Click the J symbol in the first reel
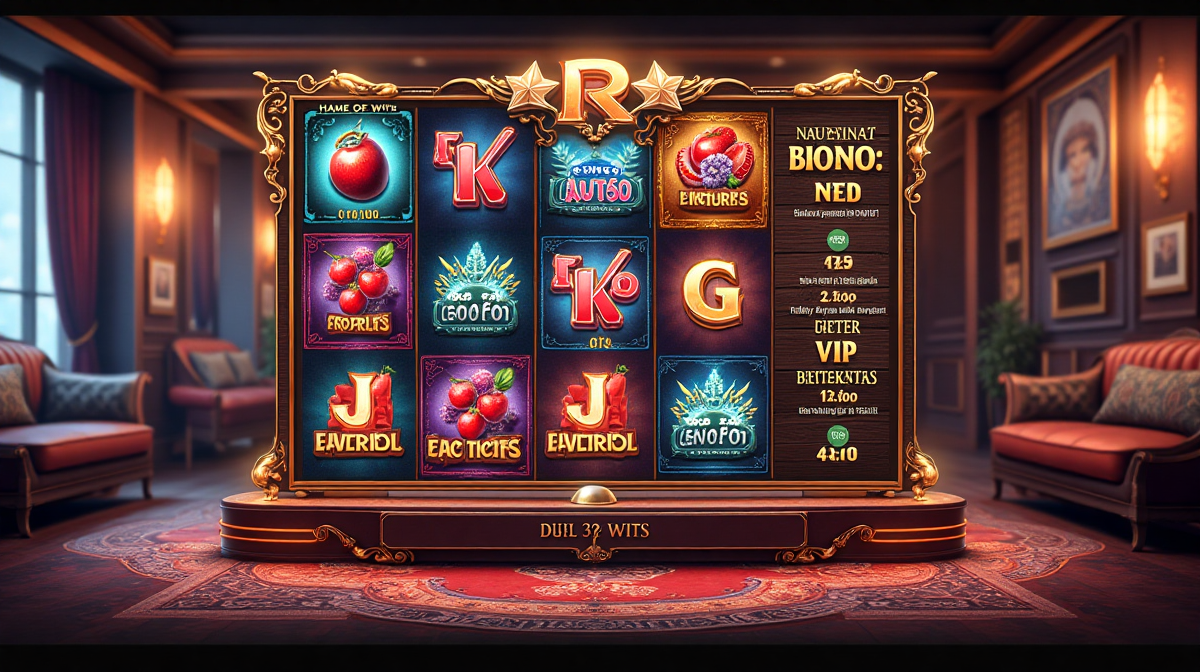The width and height of the screenshot is (1200, 672). pyautogui.click(x=358, y=417)
